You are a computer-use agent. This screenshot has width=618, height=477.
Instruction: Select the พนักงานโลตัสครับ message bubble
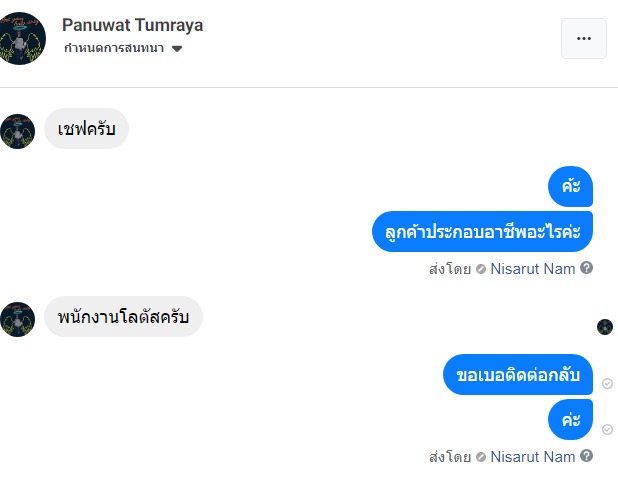pos(123,317)
